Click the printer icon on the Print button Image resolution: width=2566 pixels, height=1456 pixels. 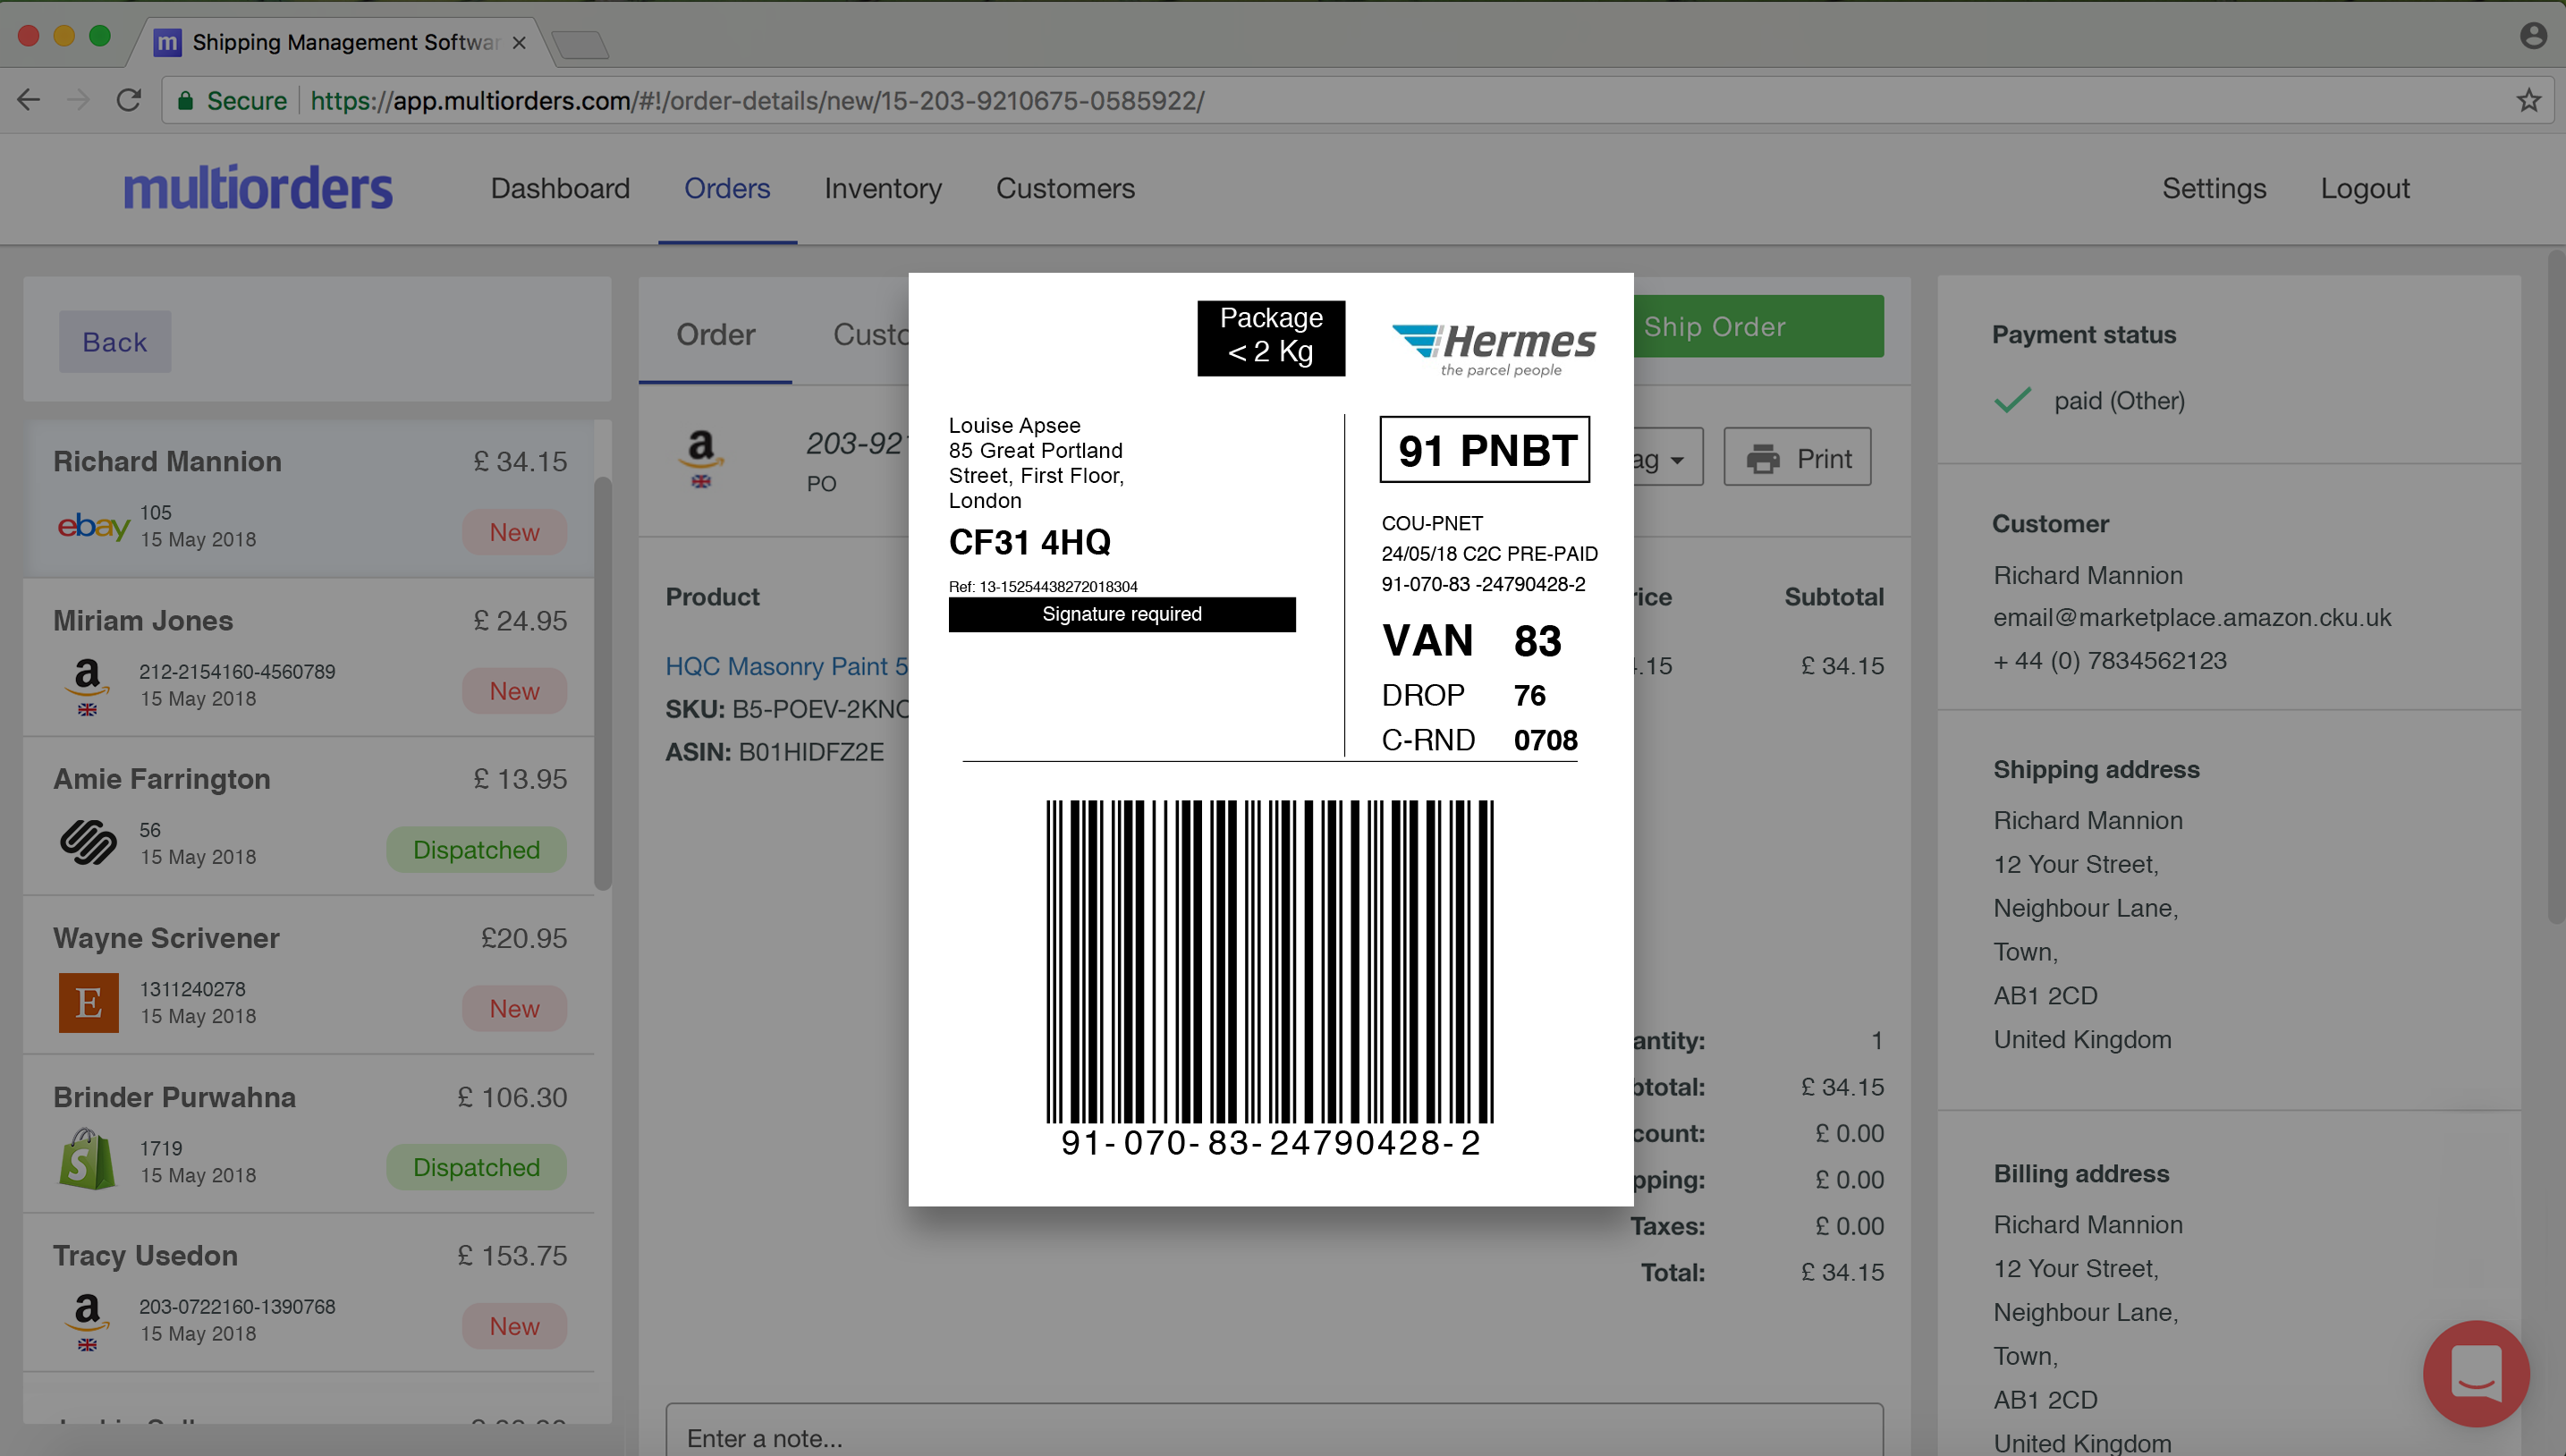tap(1762, 459)
